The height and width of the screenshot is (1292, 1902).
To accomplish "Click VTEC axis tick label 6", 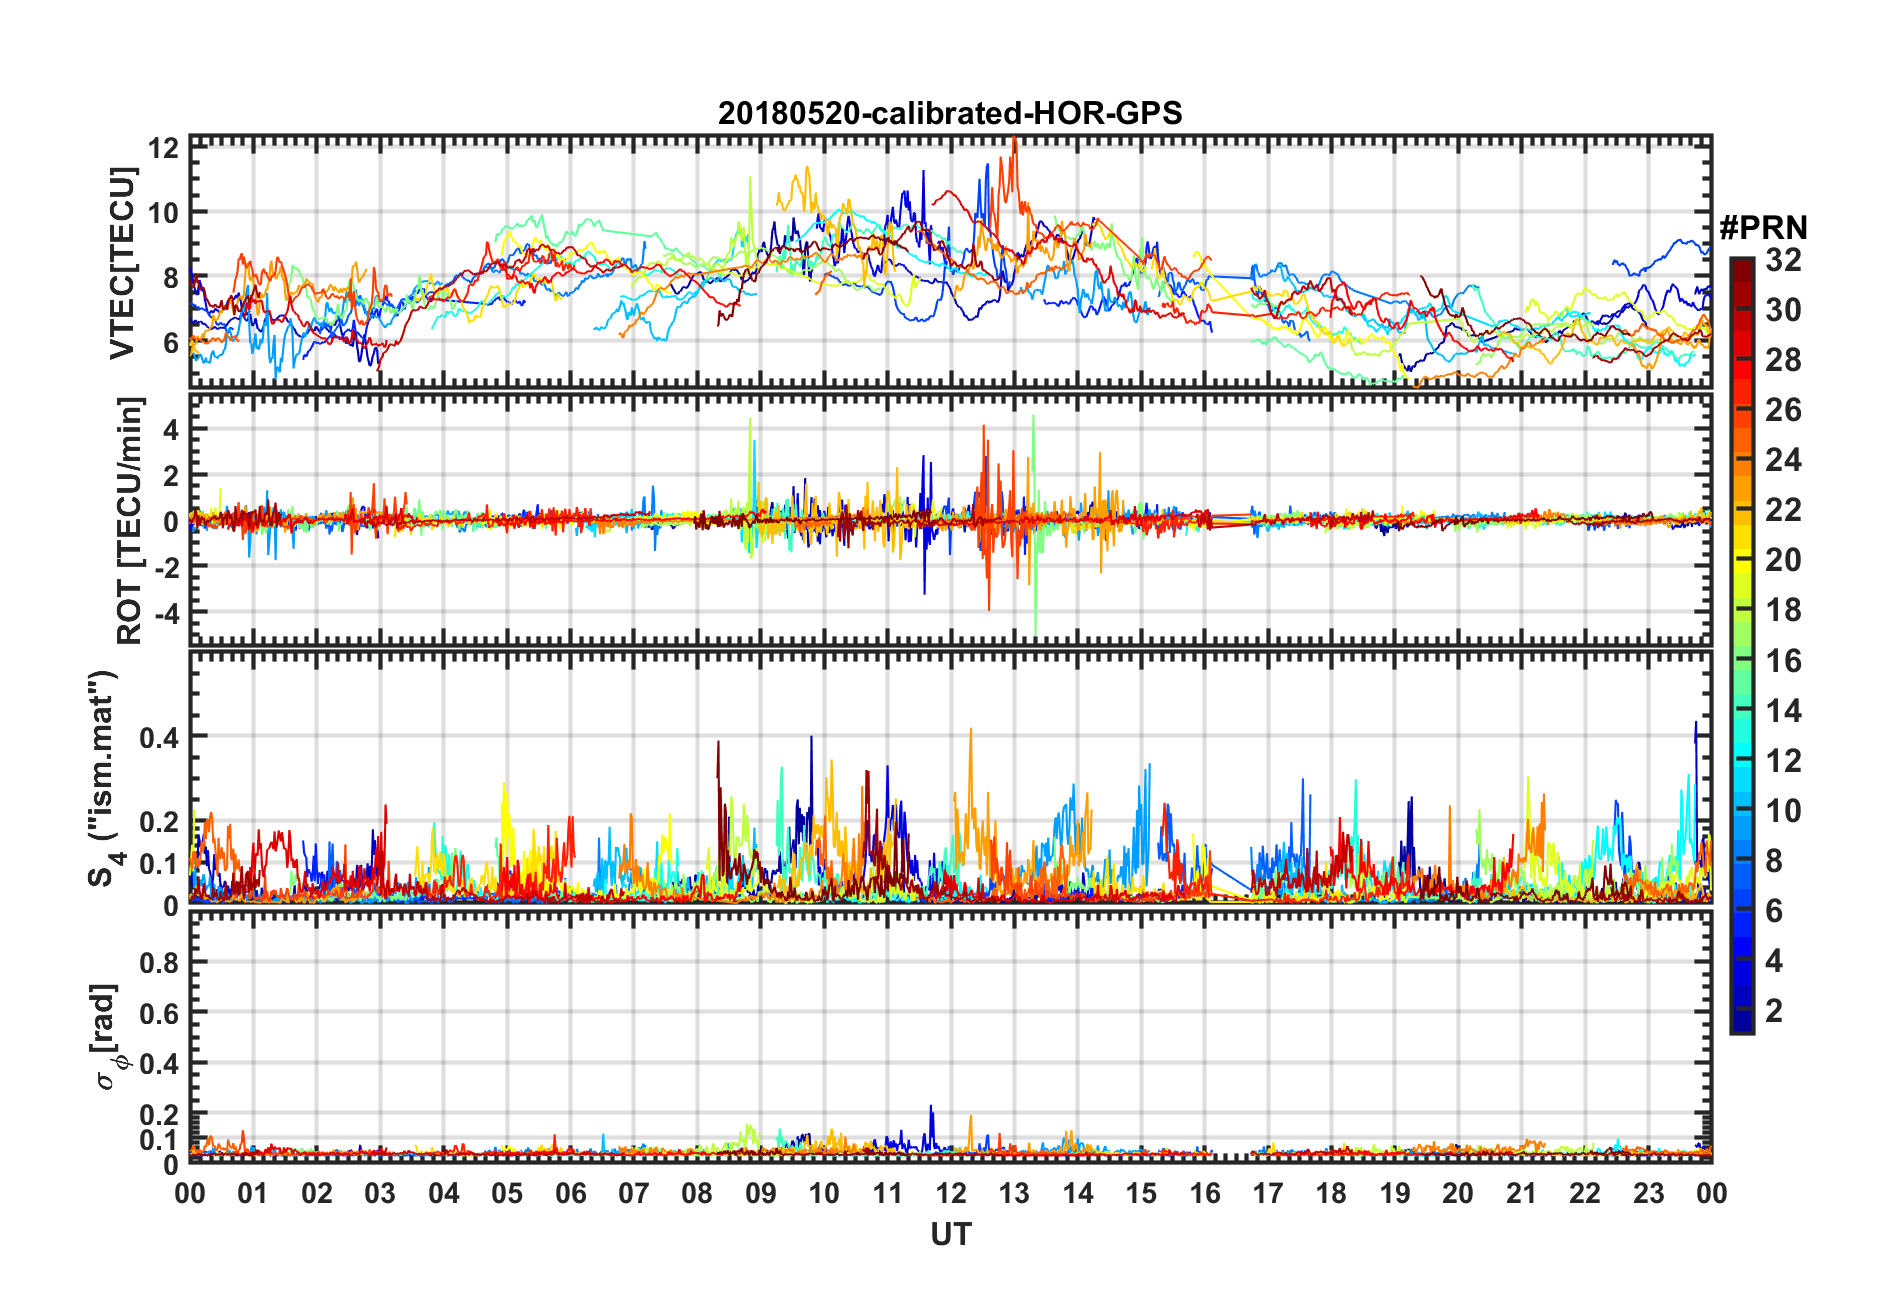I will pyautogui.click(x=170, y=343).
